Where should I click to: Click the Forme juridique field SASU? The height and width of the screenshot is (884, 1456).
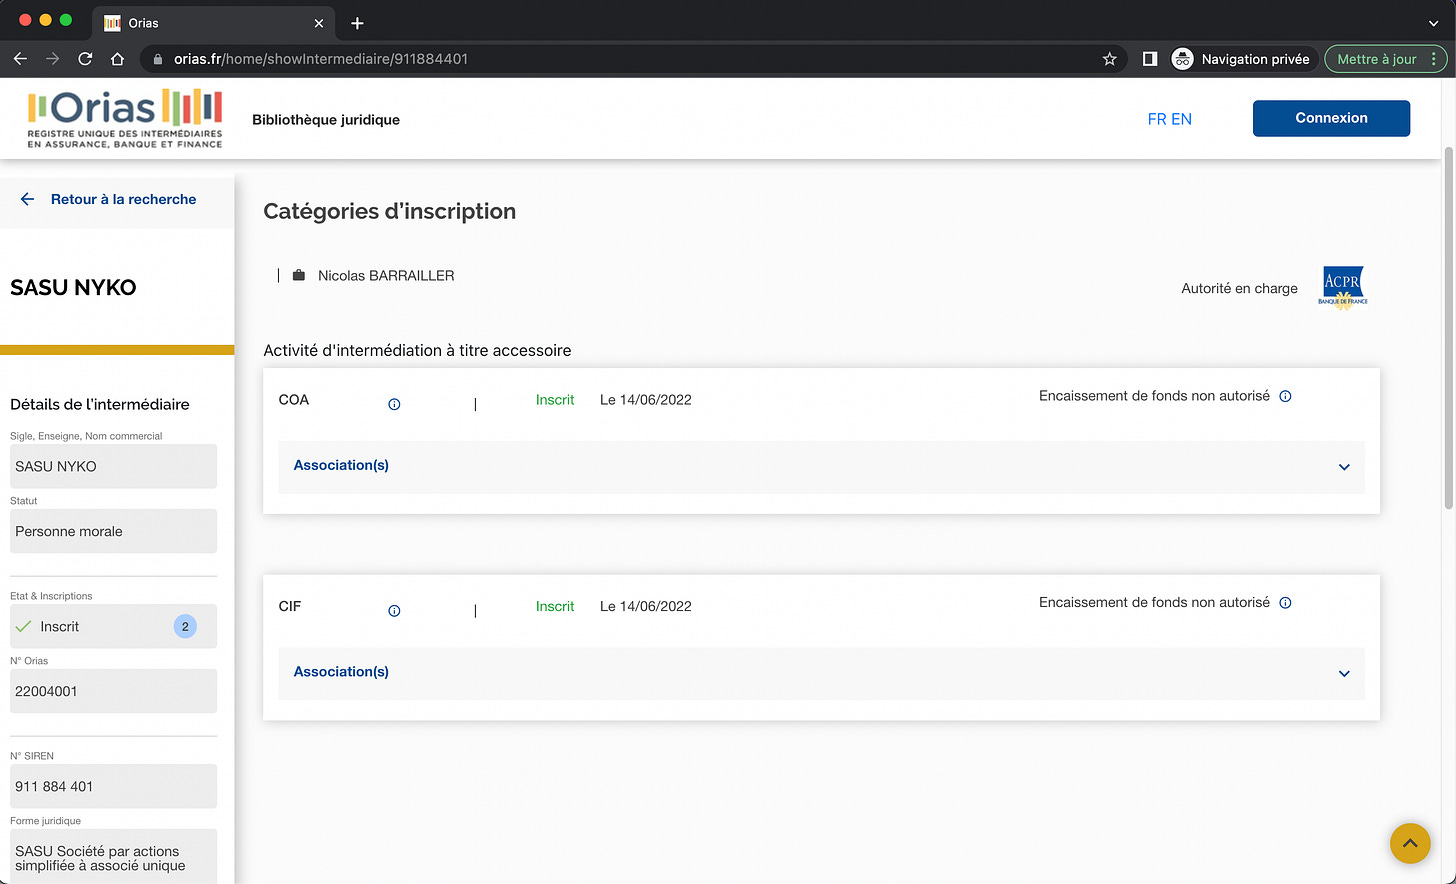[x=113, y=857]
